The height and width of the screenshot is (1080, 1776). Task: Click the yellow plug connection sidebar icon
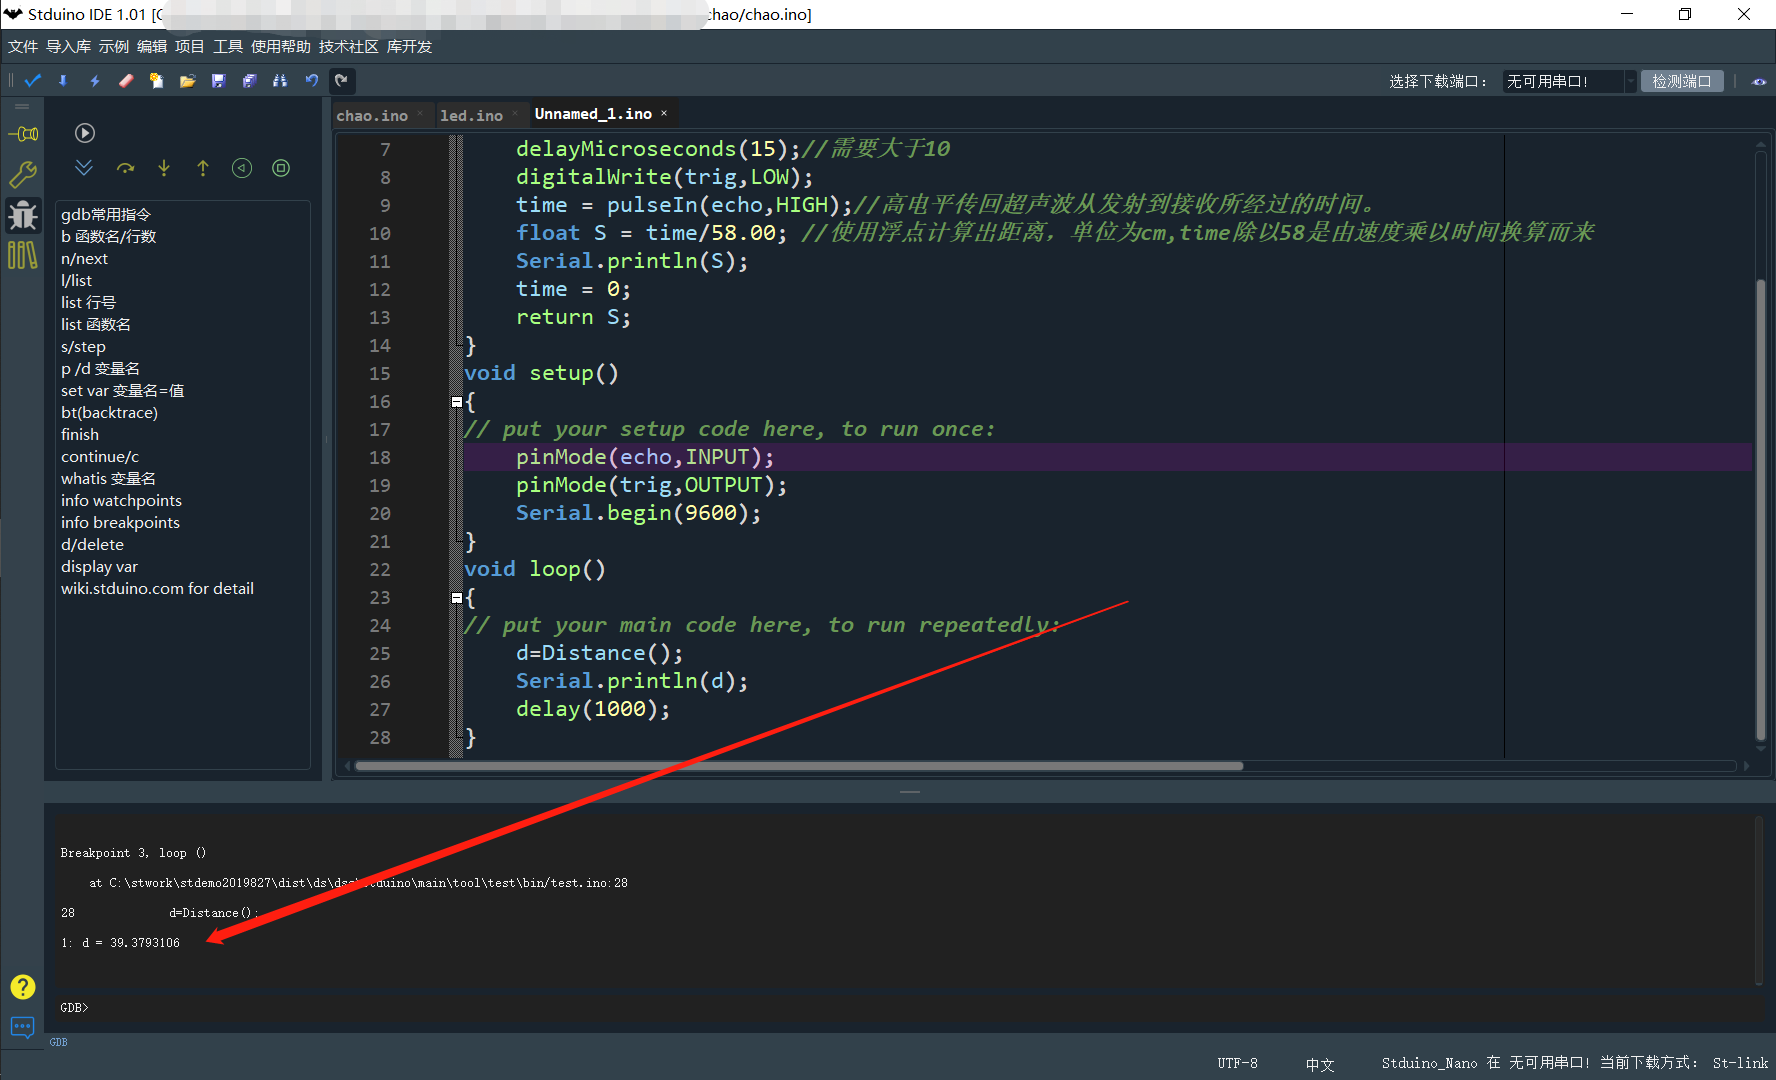(23, 134)
